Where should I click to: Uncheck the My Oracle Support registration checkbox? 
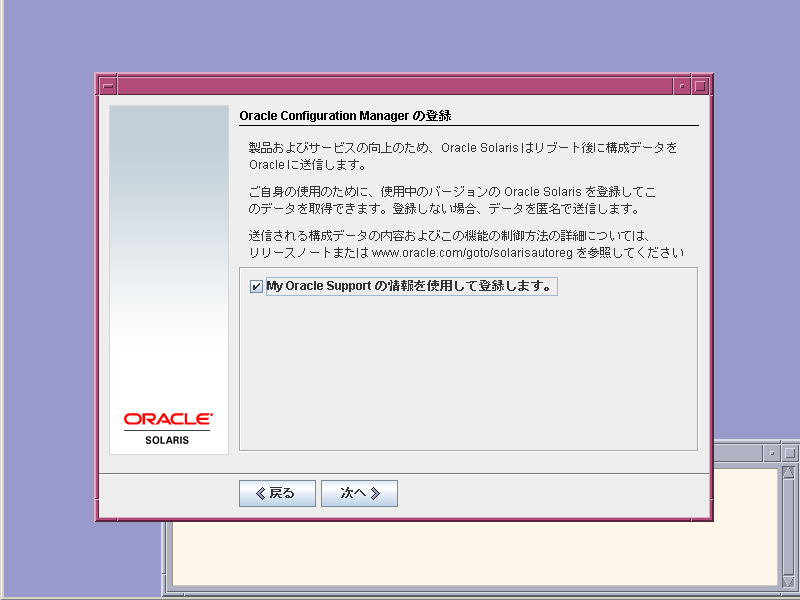point(256,286)
